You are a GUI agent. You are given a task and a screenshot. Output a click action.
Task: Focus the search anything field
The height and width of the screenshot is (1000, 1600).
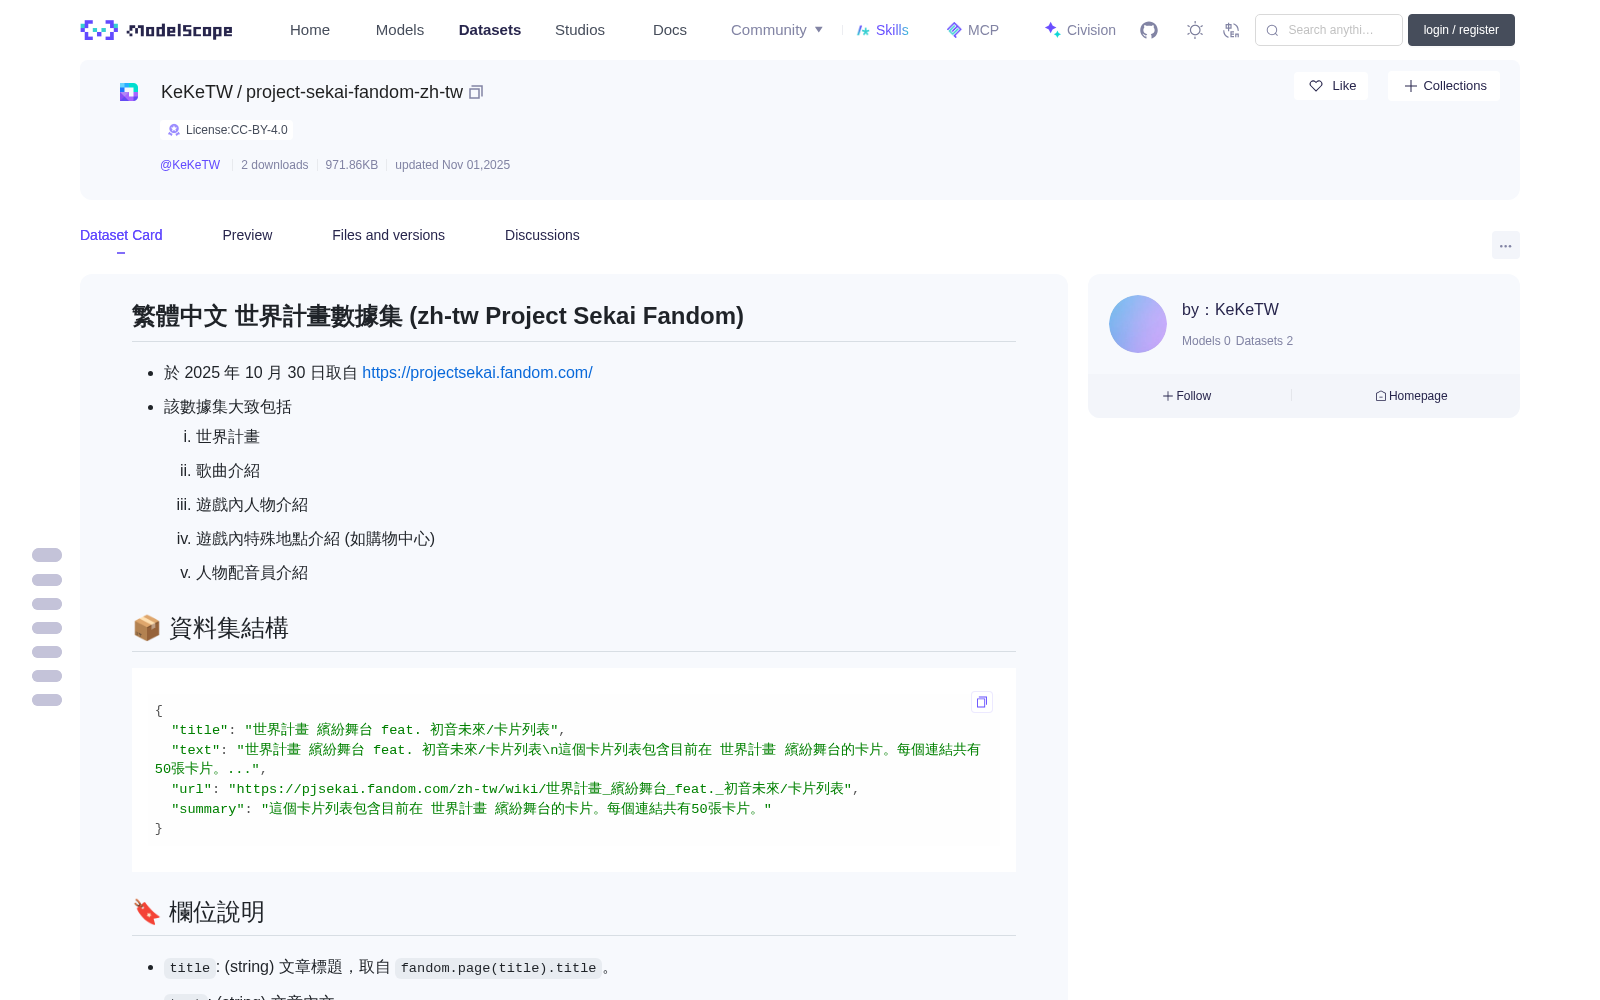pyautogui.click(x=1329, y=30)
